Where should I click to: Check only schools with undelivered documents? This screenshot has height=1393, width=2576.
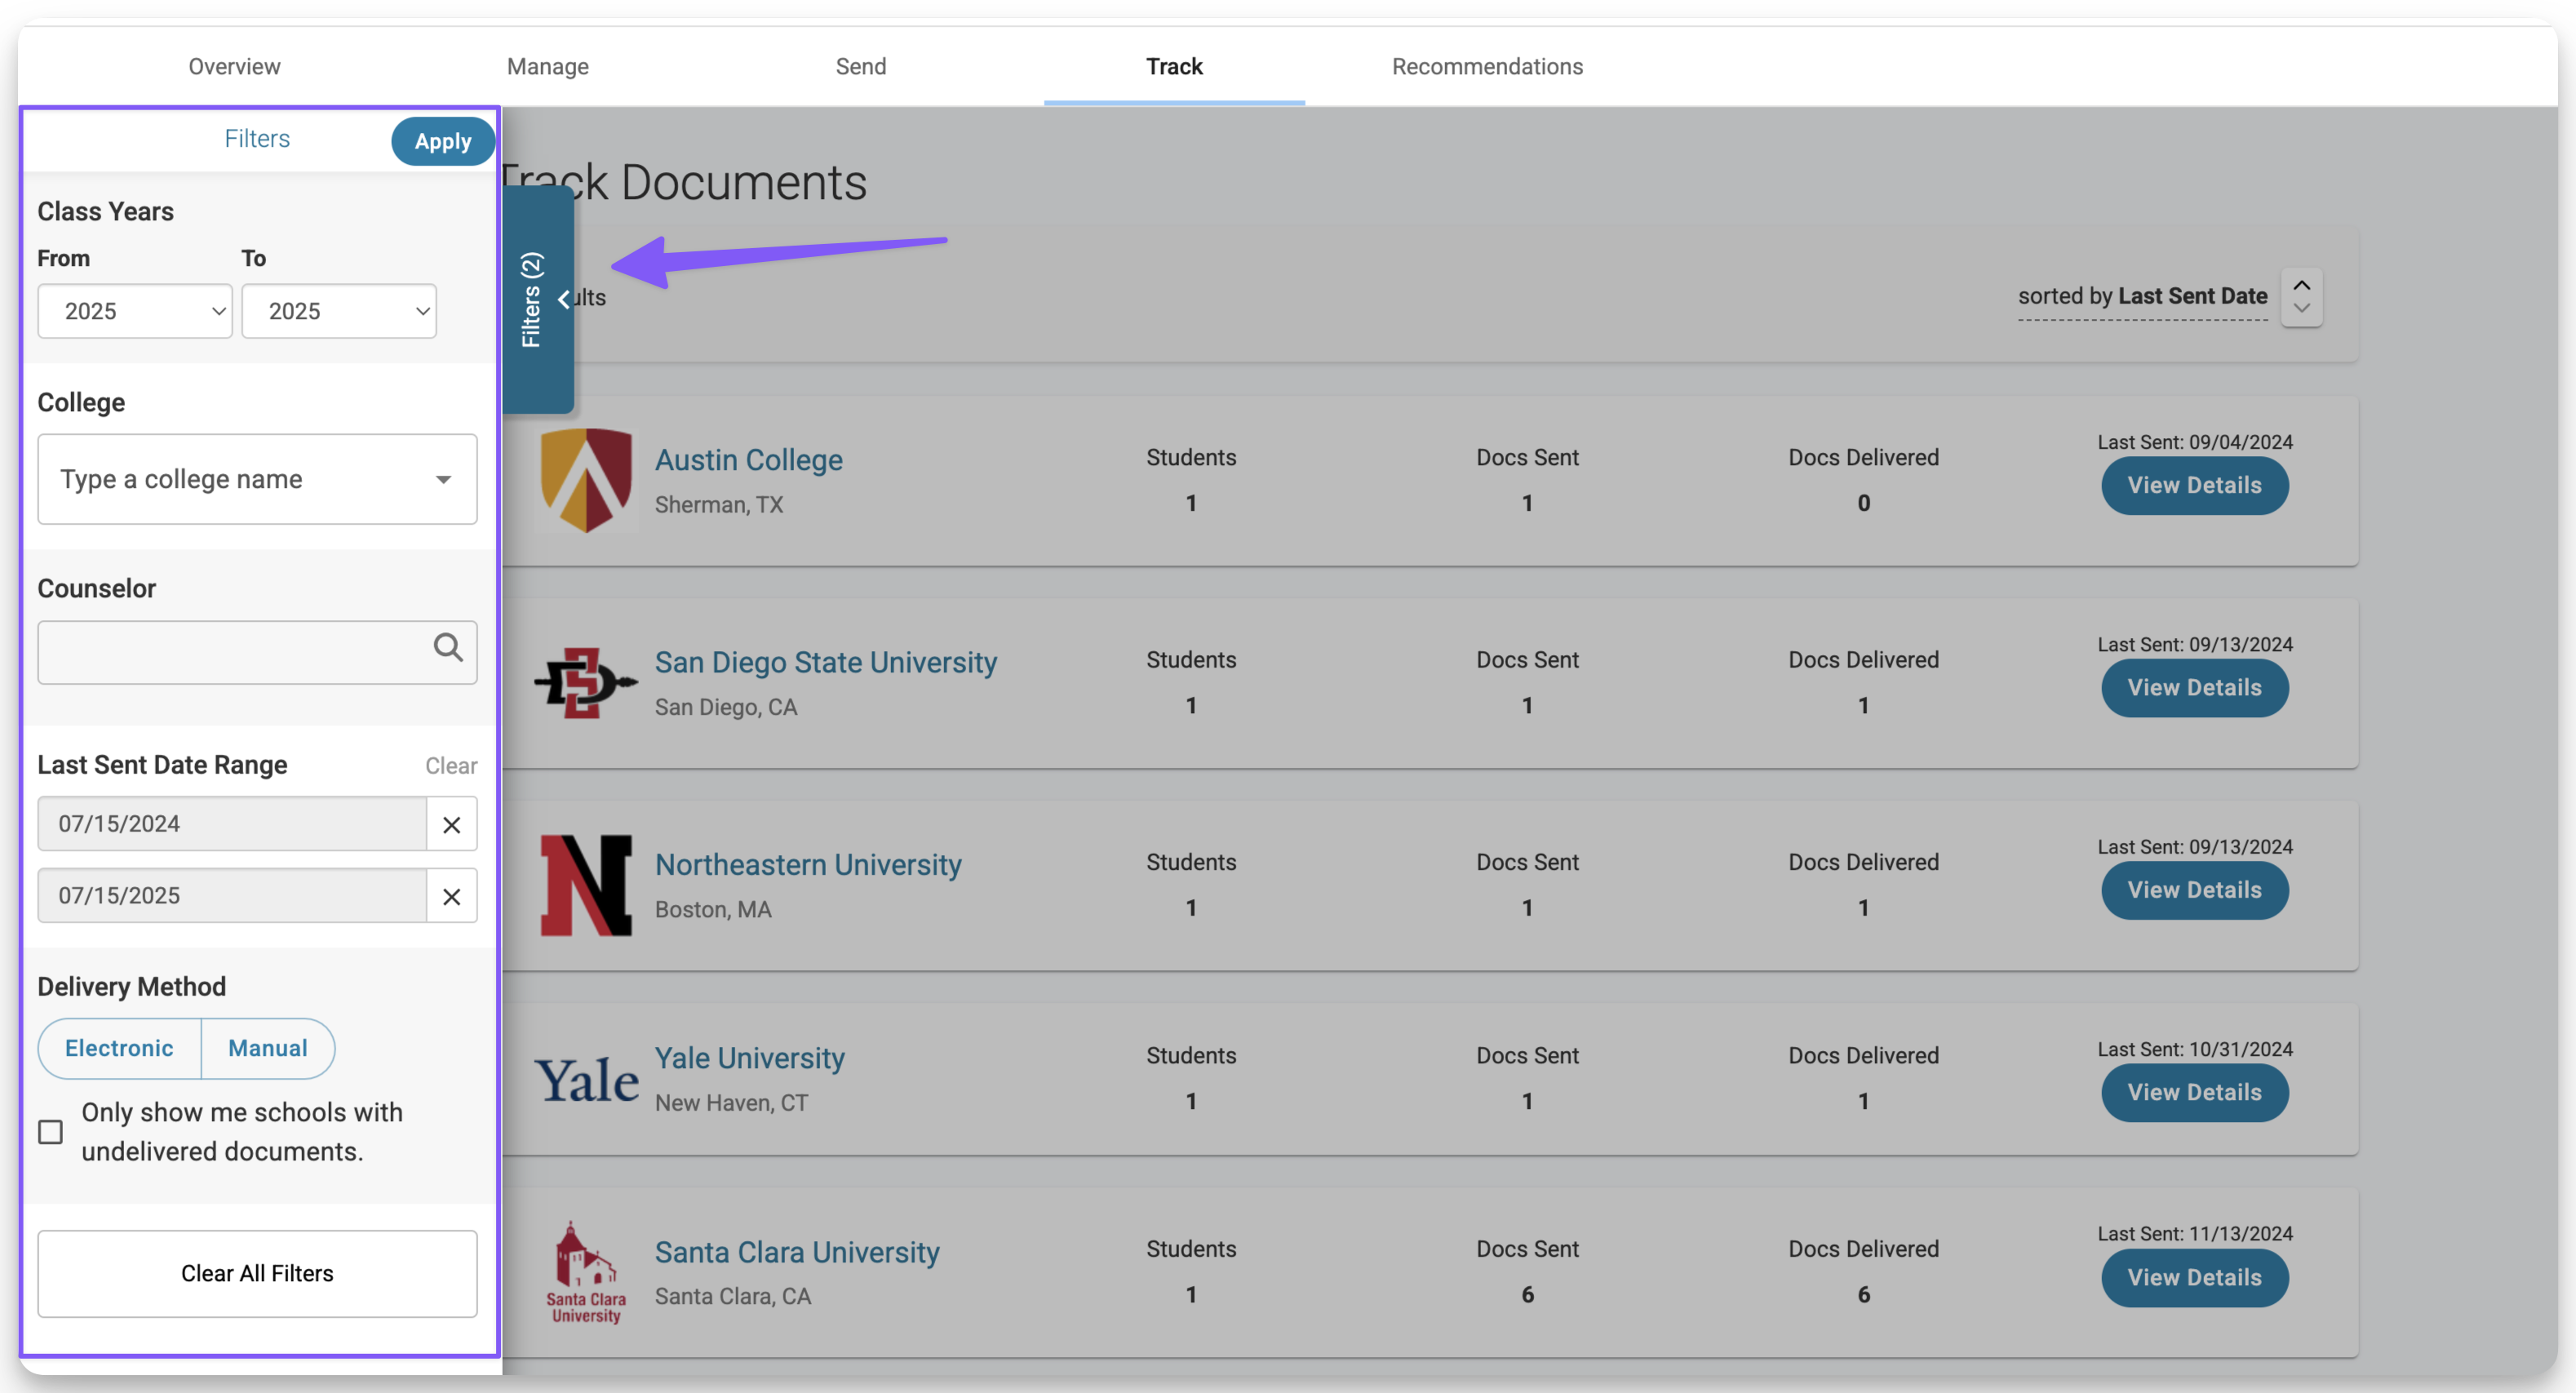pos(50,1132)
